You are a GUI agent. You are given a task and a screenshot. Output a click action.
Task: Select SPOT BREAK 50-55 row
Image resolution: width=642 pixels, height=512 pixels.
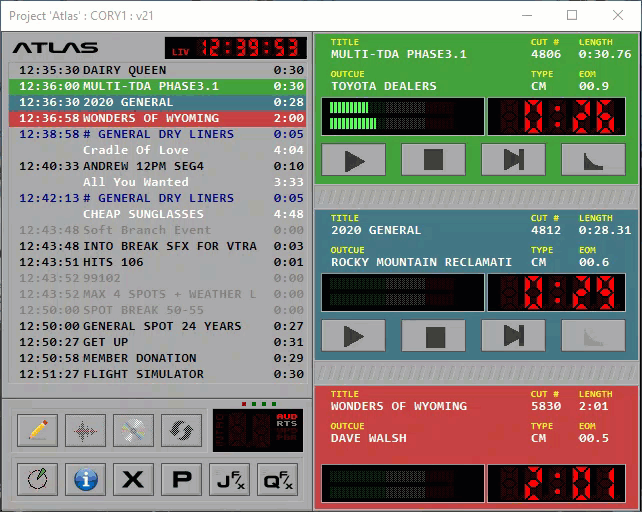click(157, 310)
